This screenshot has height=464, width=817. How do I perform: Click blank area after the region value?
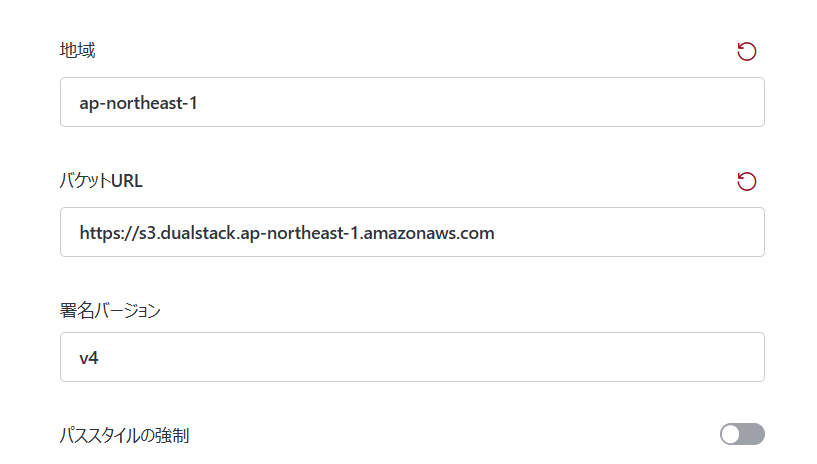tap(480, 102)
